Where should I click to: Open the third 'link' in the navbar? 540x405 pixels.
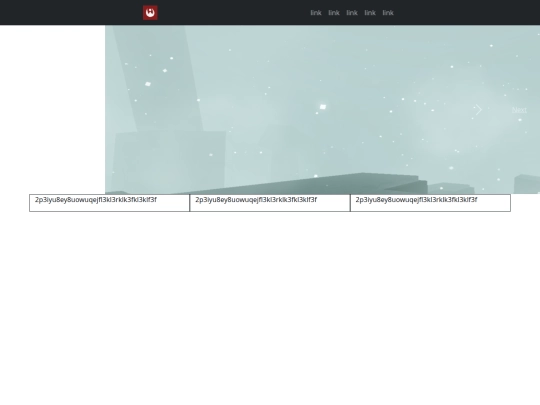coord(352,13)
